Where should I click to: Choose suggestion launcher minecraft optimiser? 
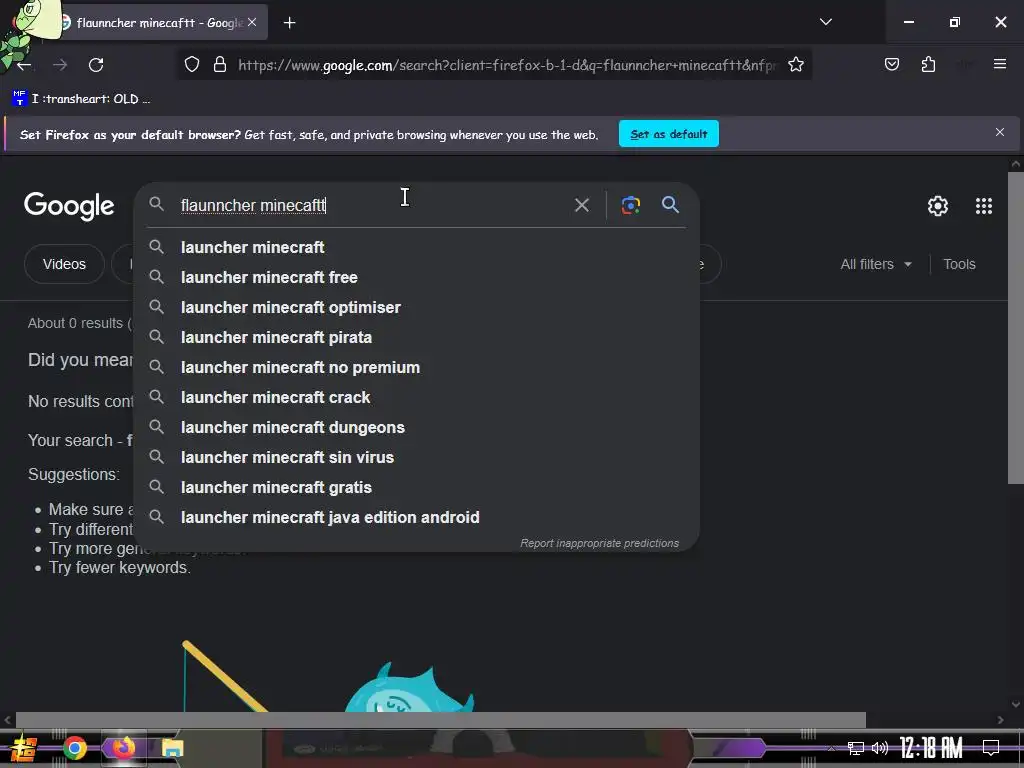[x=416, y=308]
